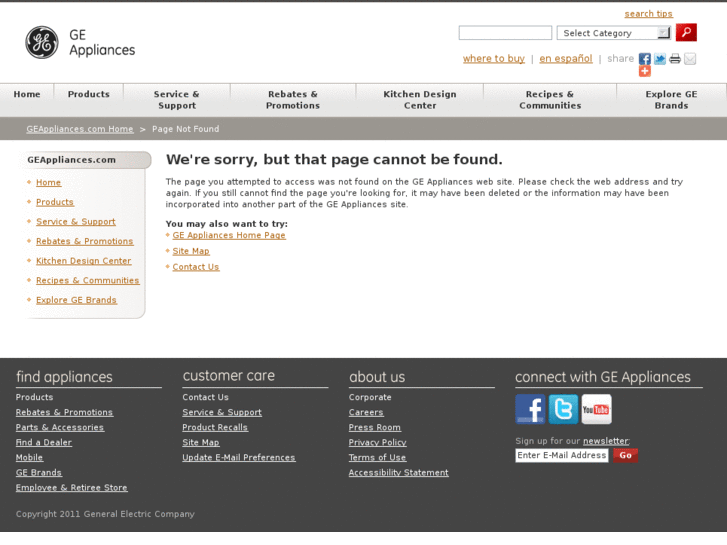Click Explore GE Brands in the left sidebar
727x545 pixels.
click(x=77, y=300)
